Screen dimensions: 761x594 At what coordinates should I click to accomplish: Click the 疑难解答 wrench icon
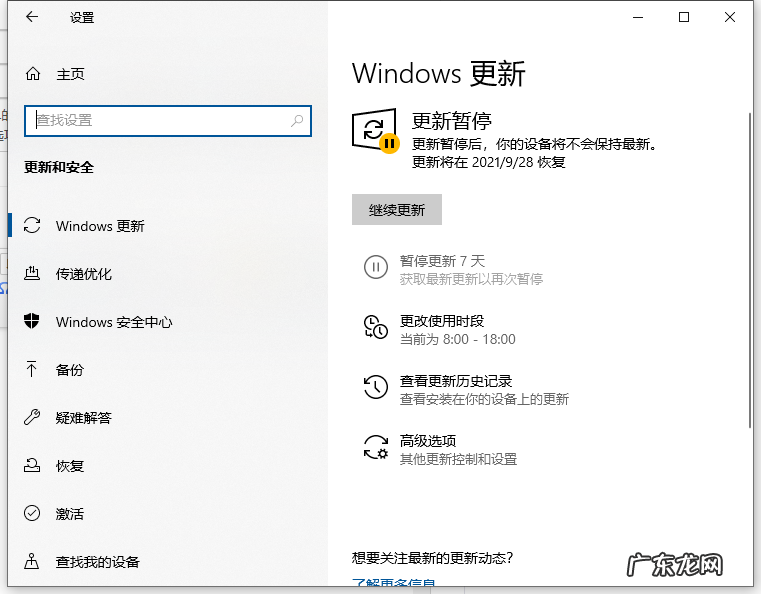pyautogui.click(x=32, y=417)
